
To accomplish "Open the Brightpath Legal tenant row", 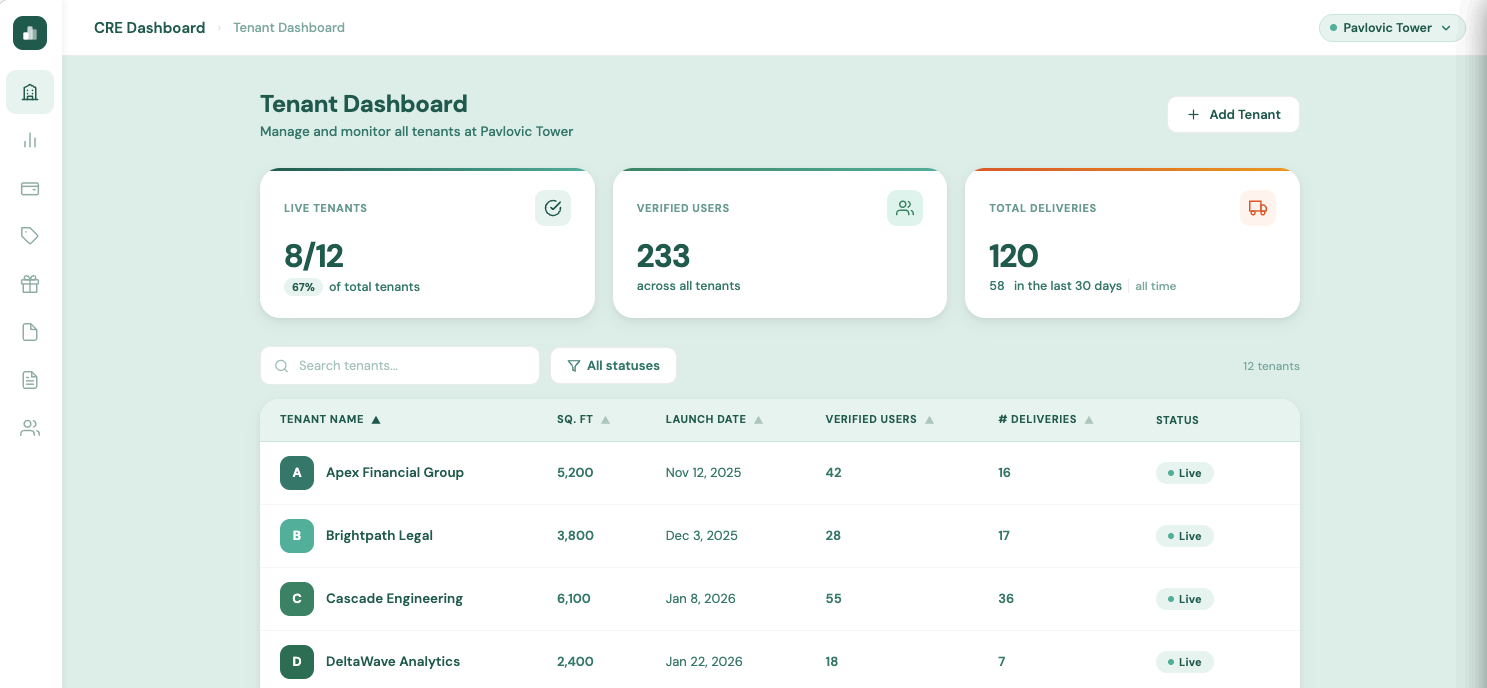I will (780, 536).
